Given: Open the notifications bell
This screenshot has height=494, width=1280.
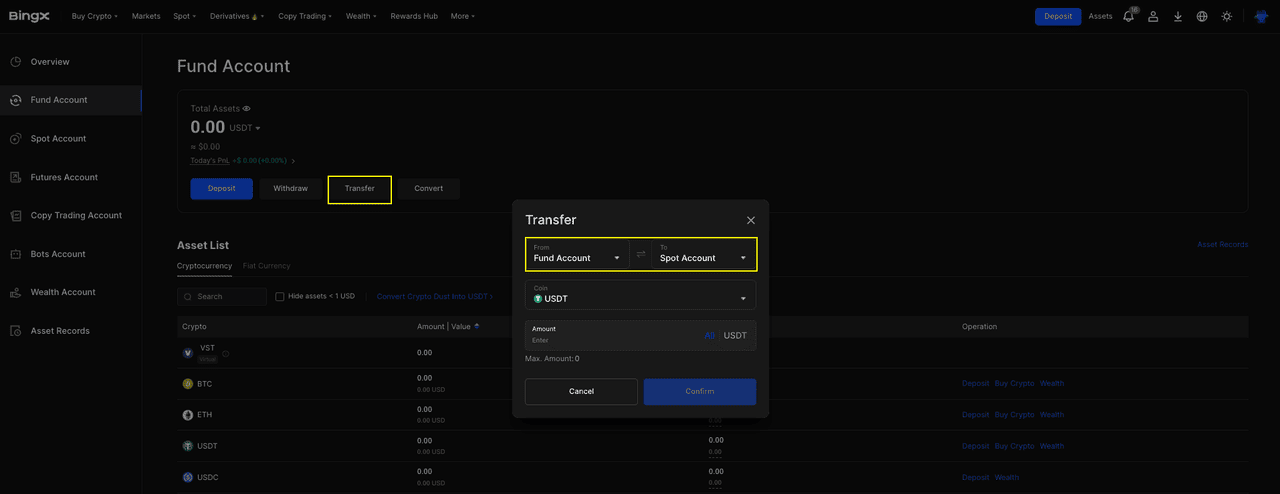Looking at the screenshot, I should (1128, 16).
